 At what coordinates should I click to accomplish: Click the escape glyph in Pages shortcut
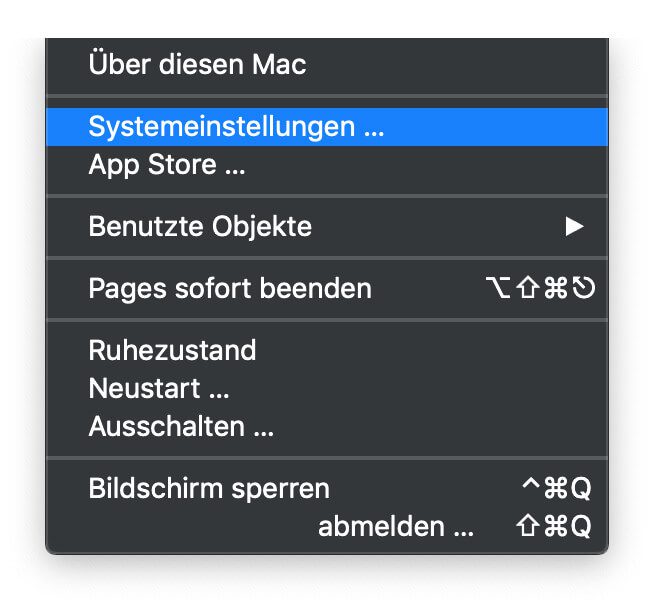coord(586,289)
